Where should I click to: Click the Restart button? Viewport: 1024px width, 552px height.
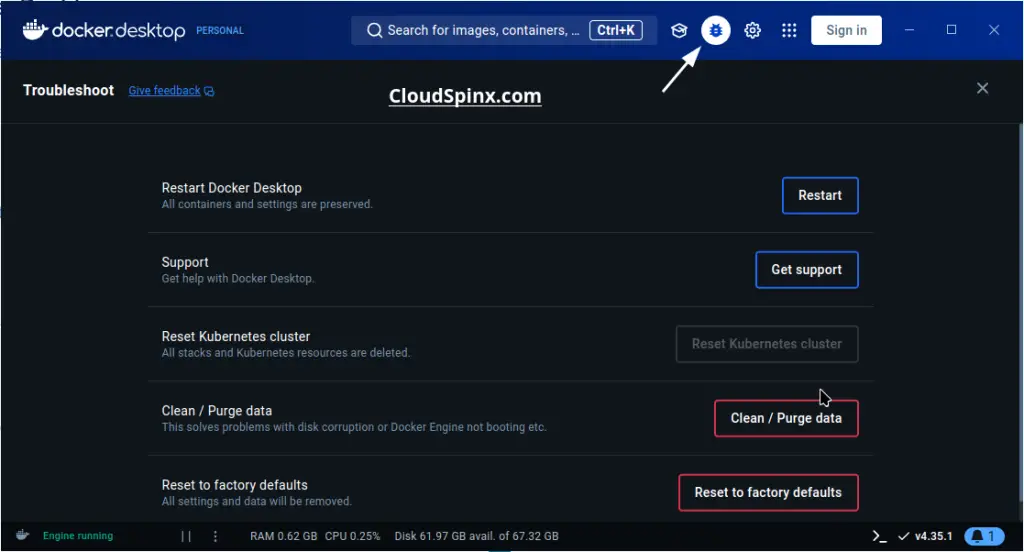tap(820, 195)
